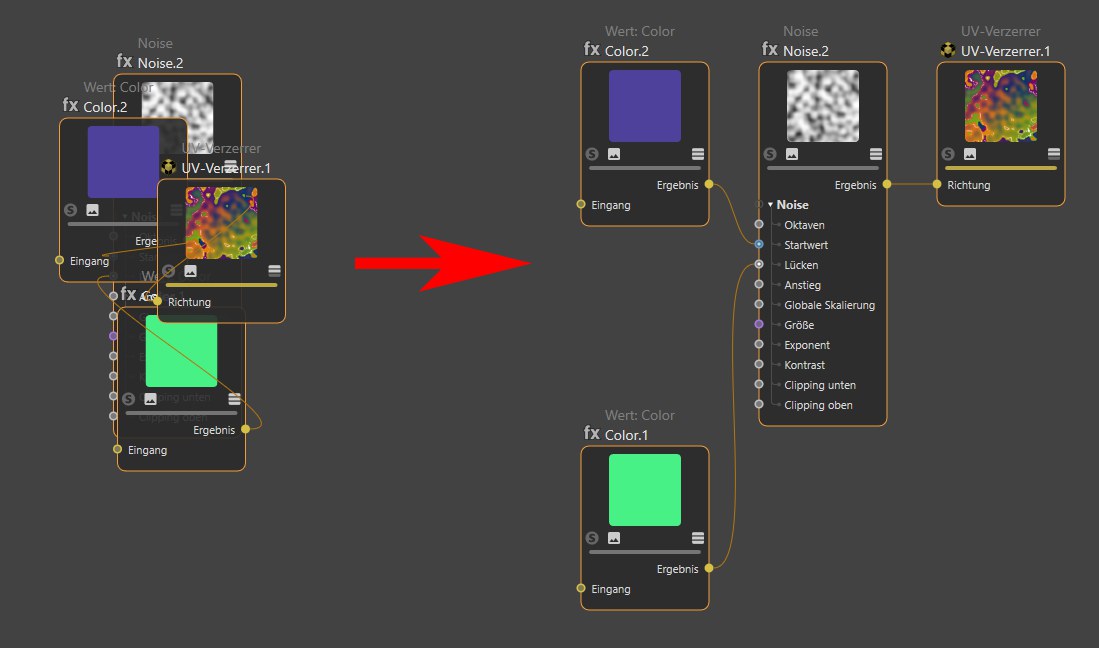The height and width of the screenshot is (648, 1099).
Task: Click the Richtung input on right-hand UV-Verzerrer.1
Action: [937, 184]
